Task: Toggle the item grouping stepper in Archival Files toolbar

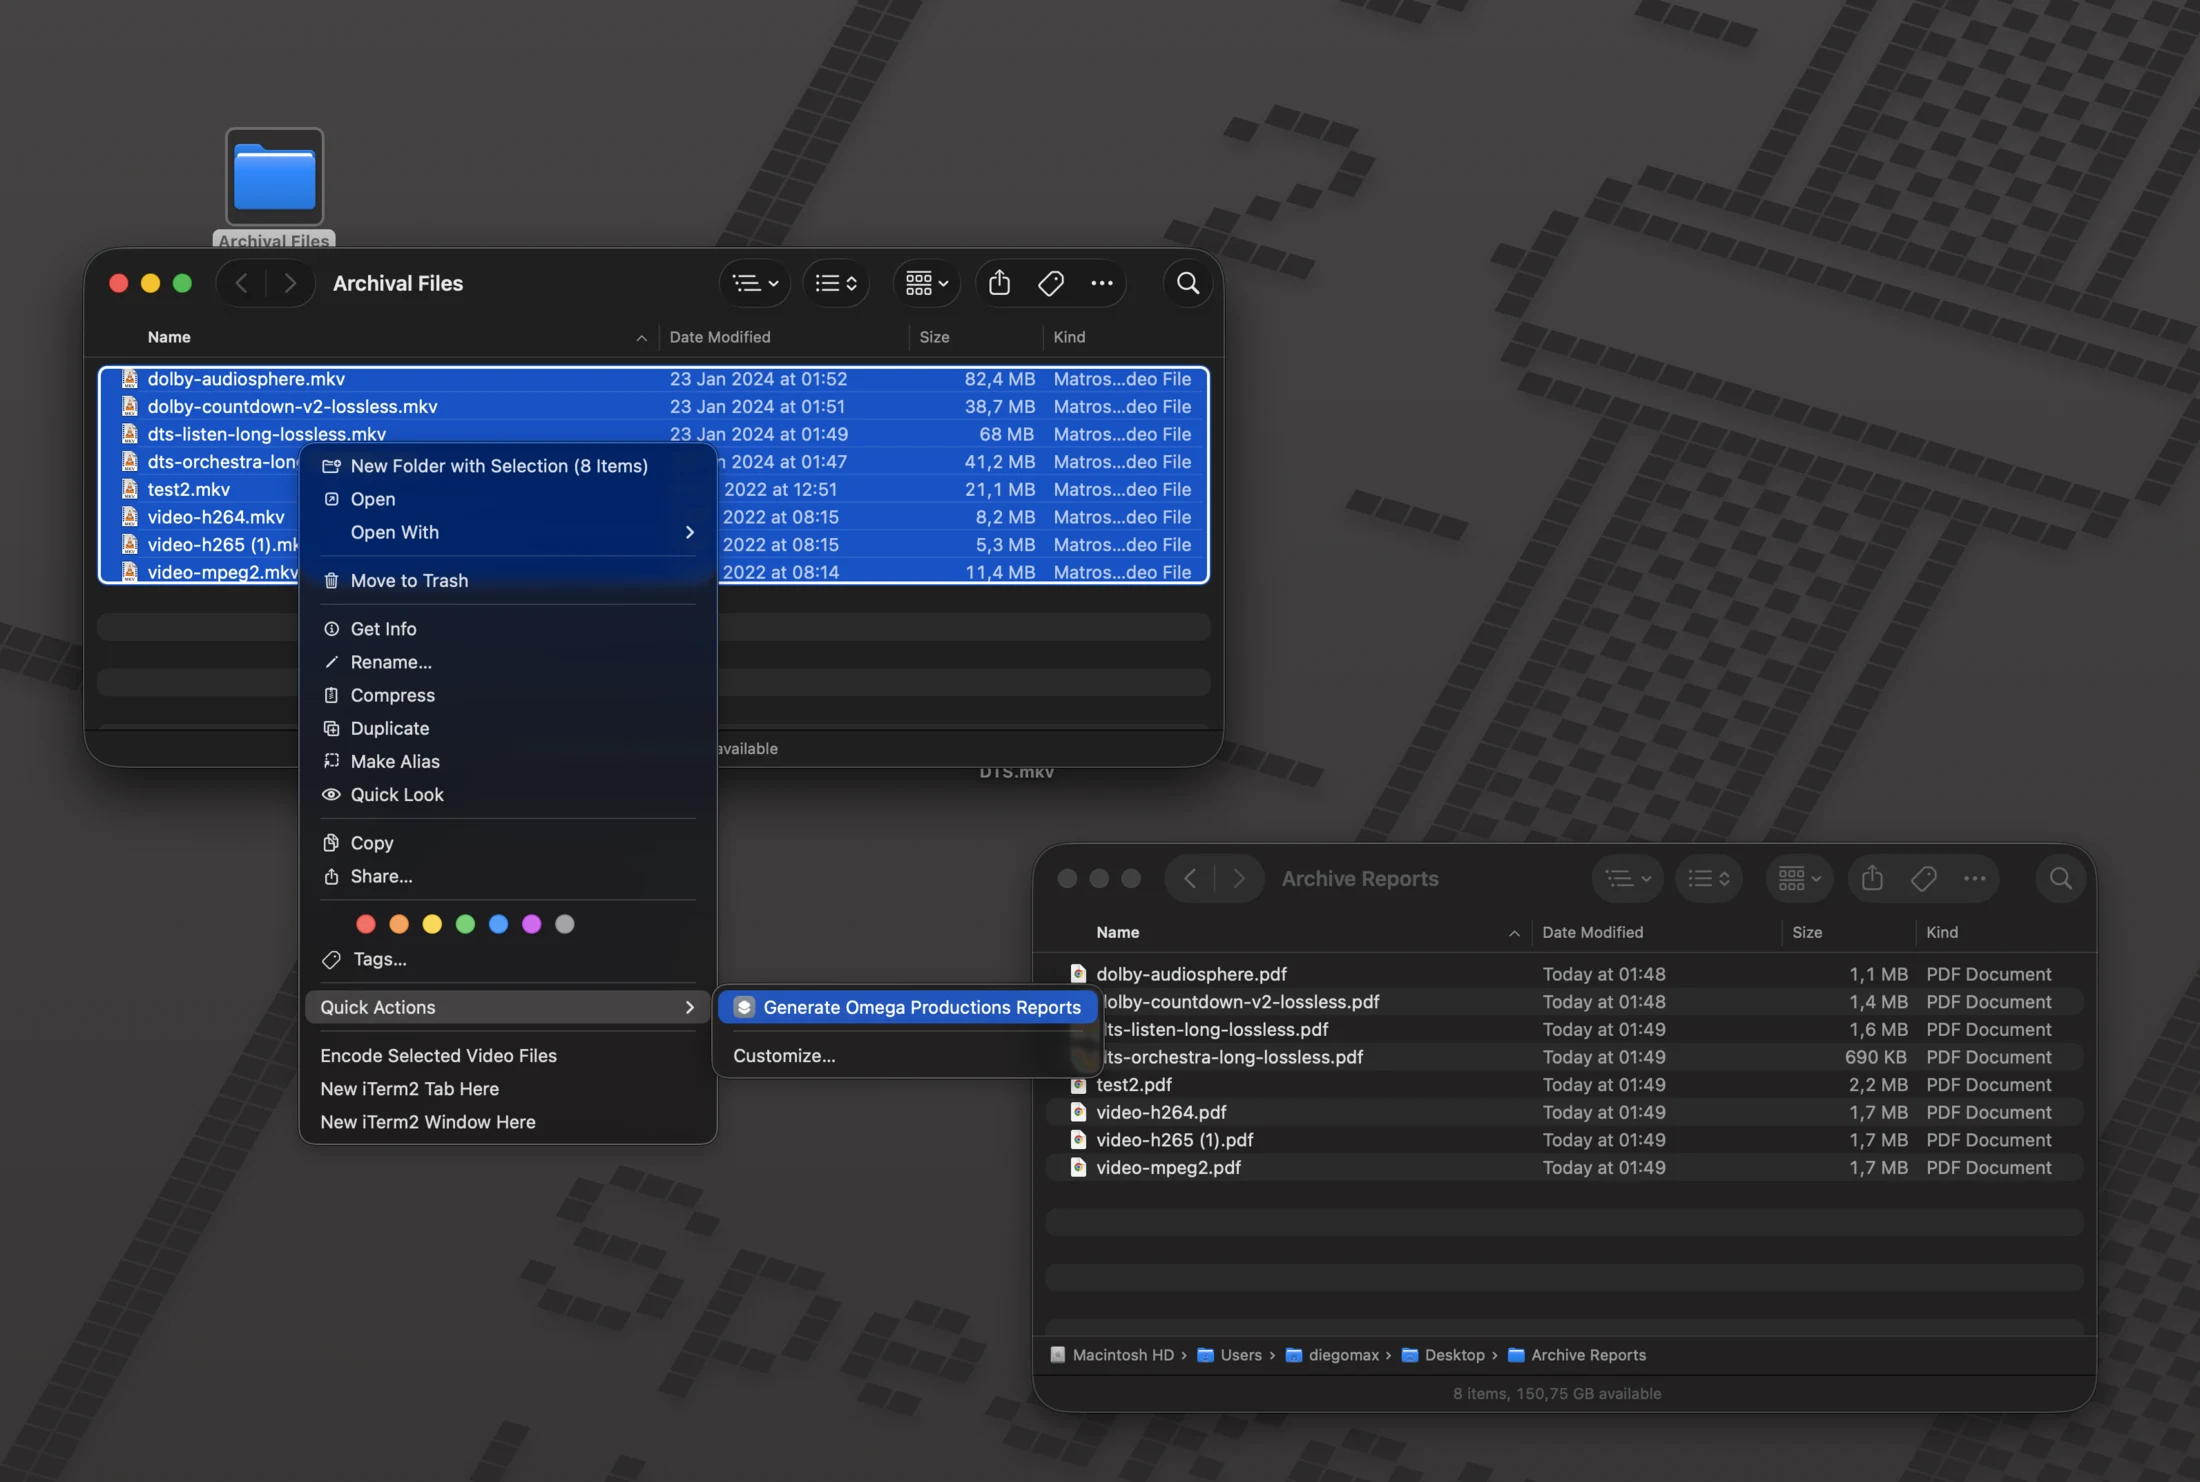Action: tap(836, 283)
